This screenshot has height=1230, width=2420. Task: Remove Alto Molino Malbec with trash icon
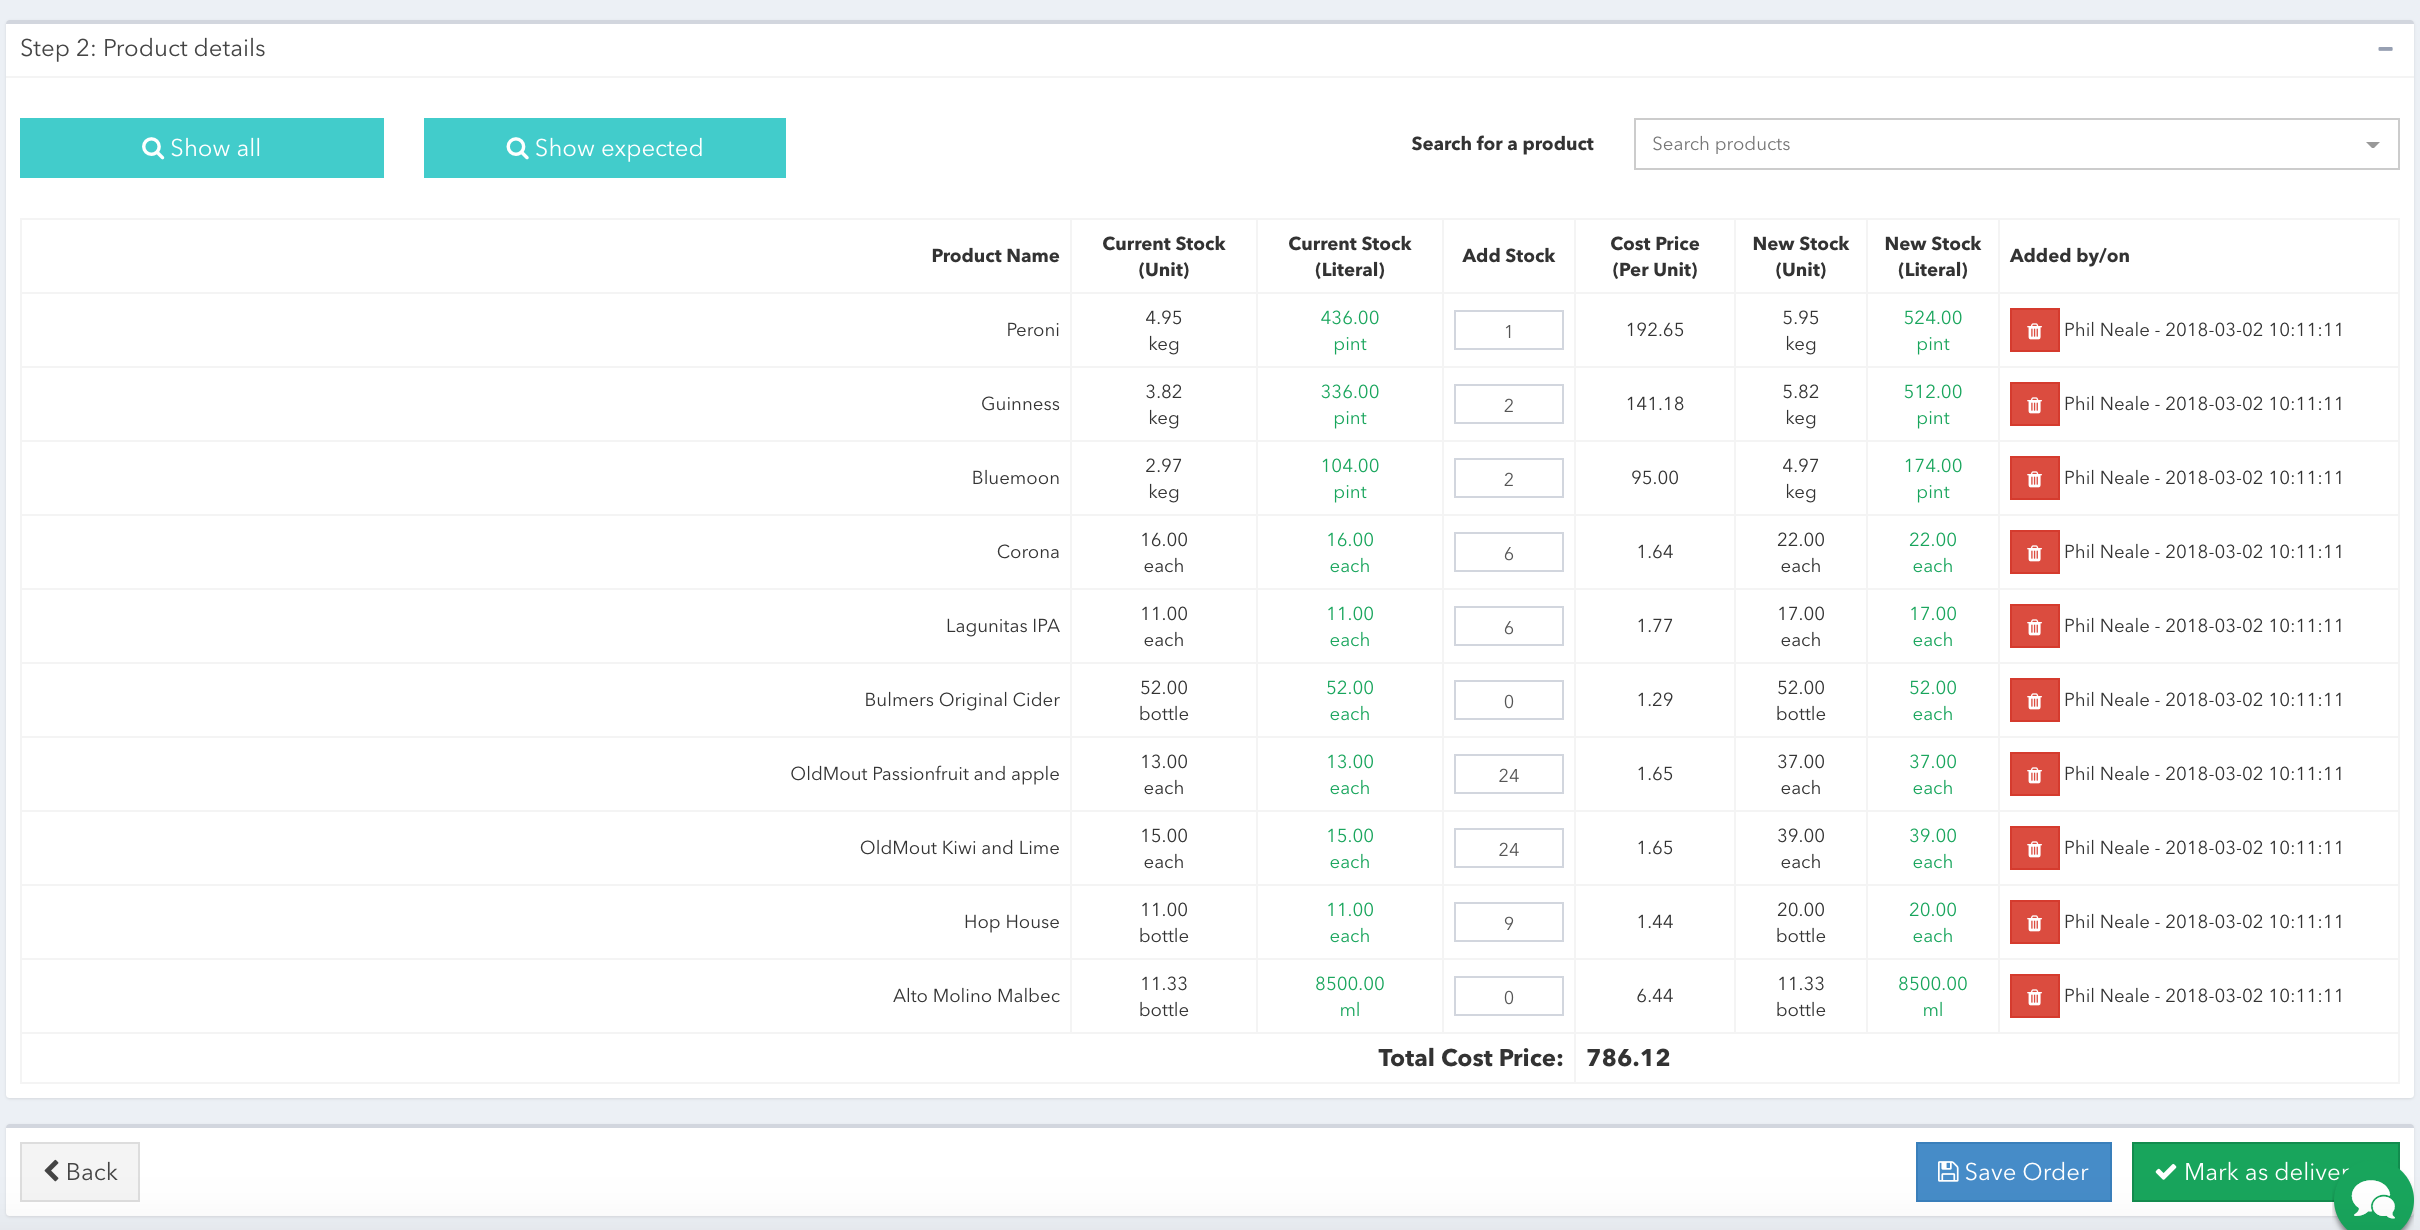tap(2034, 996)
